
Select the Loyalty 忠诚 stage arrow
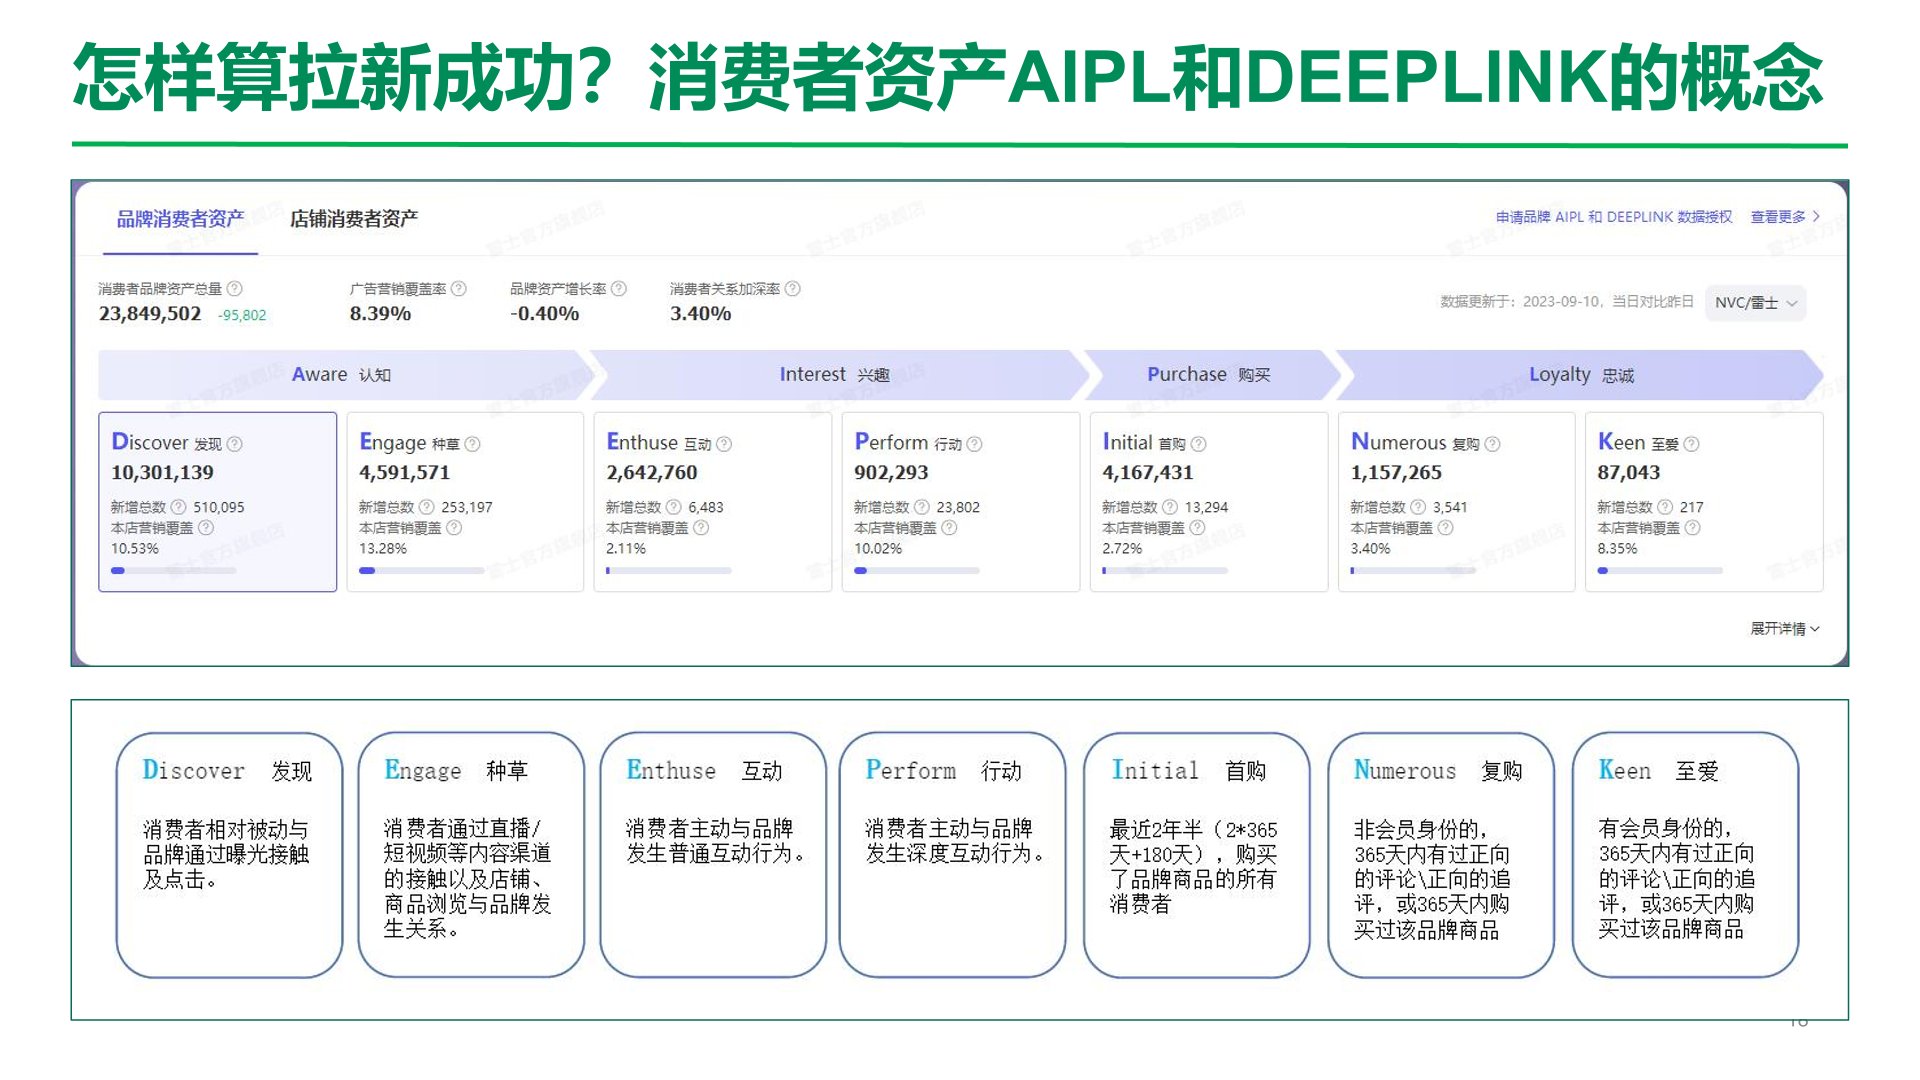tap(1580, 375)
